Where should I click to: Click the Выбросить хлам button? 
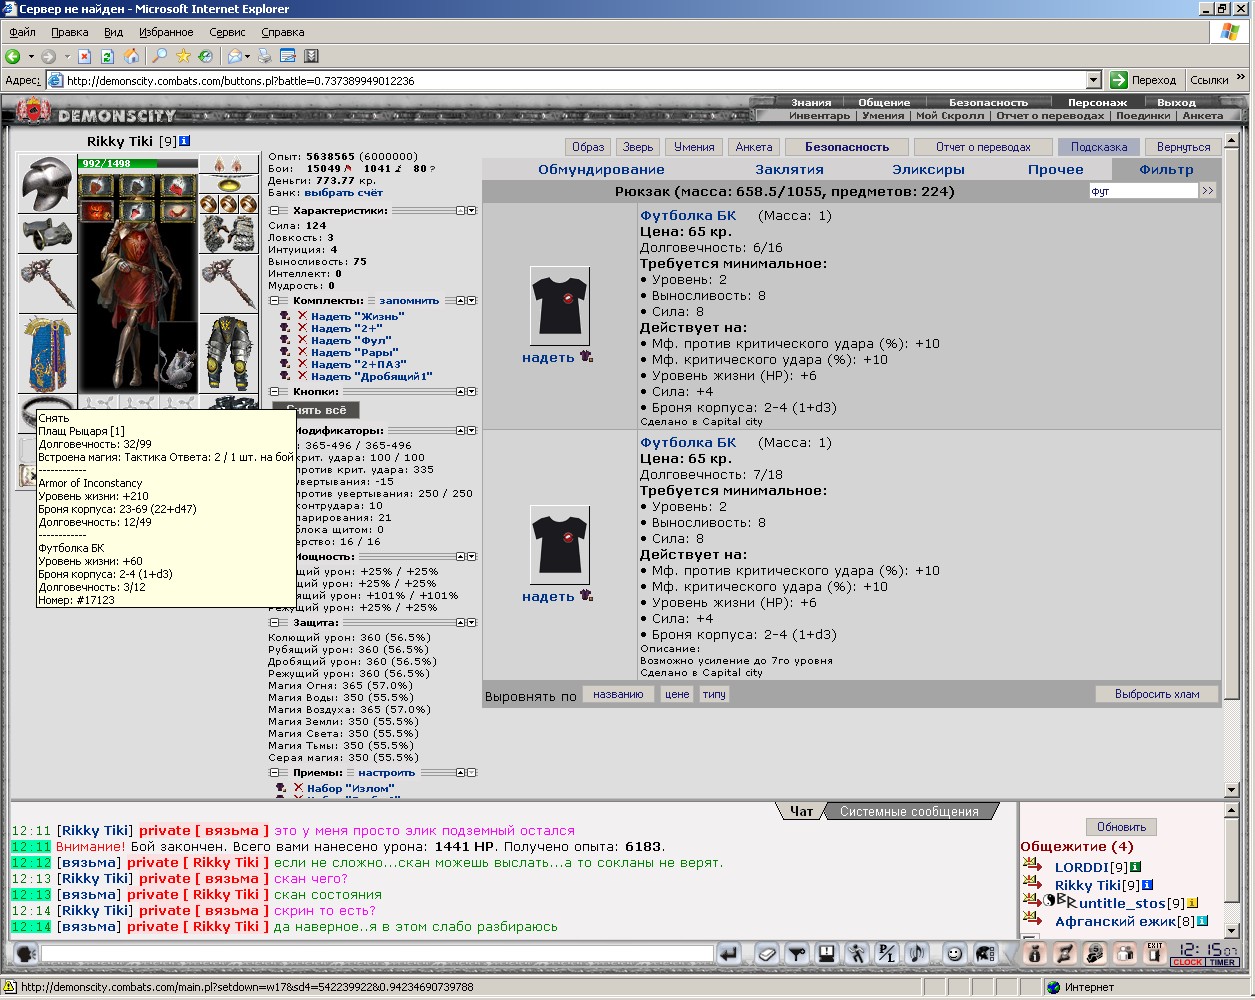pyautogui.click(x=1157, y=694)
